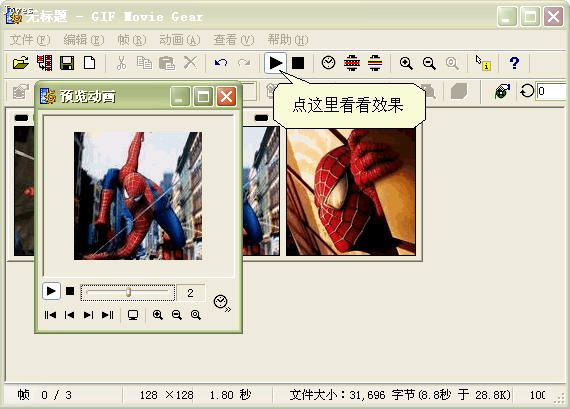The image size is (570, 409).
Task: Click the 128 ×128 dimensions in status bar
Action: [166, 395]
